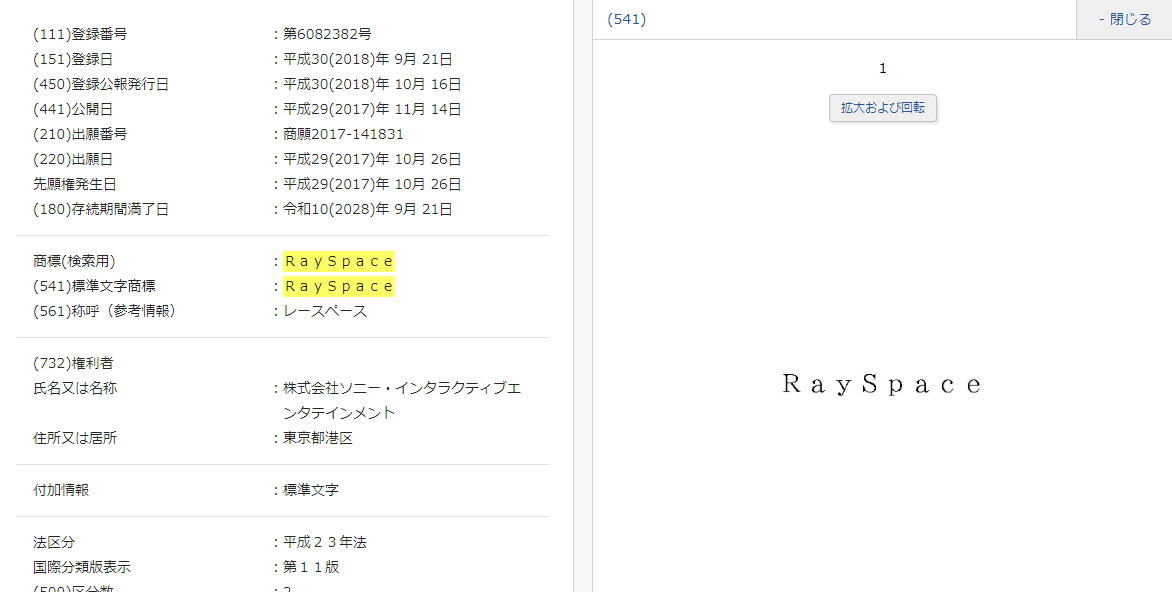Click the (732)権利者 heading

click(73, 363)
